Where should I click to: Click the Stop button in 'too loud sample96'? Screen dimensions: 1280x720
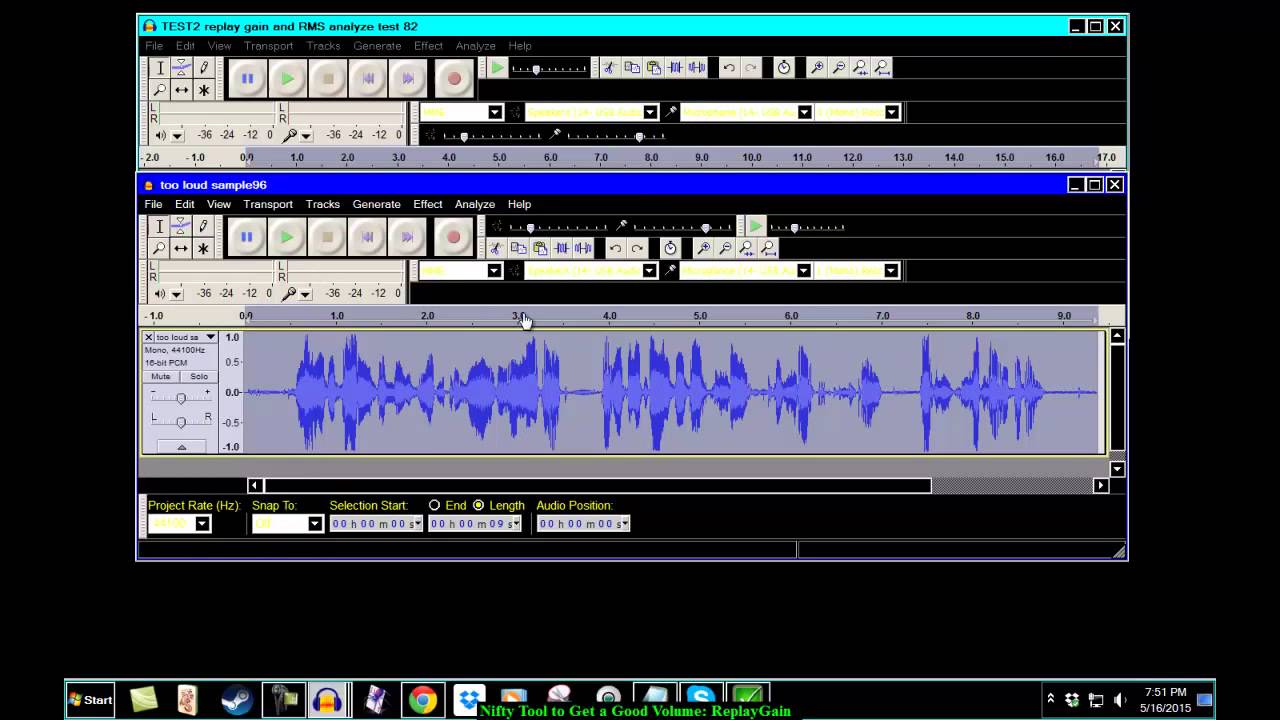pos(327,237)
